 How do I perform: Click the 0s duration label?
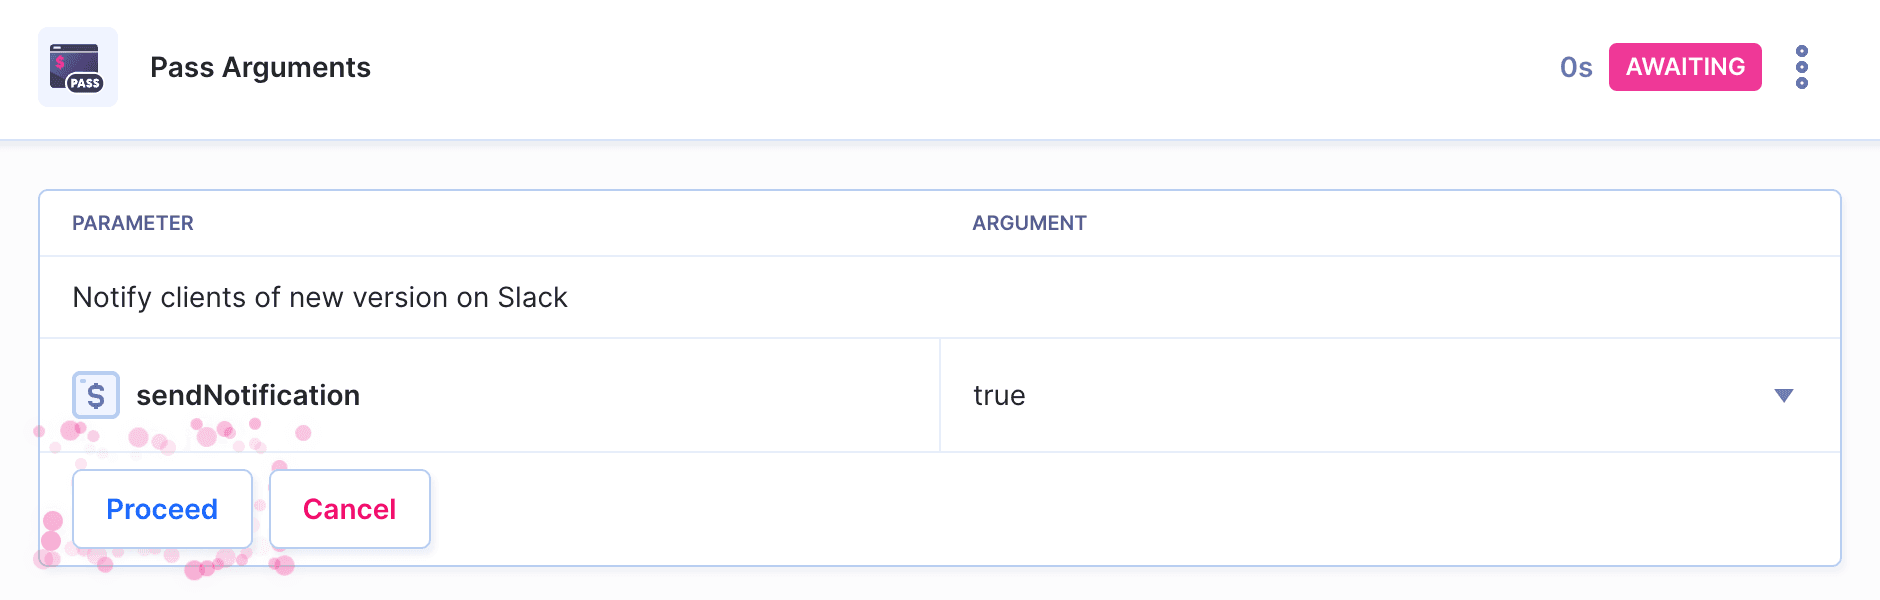tap(1575, 67)
